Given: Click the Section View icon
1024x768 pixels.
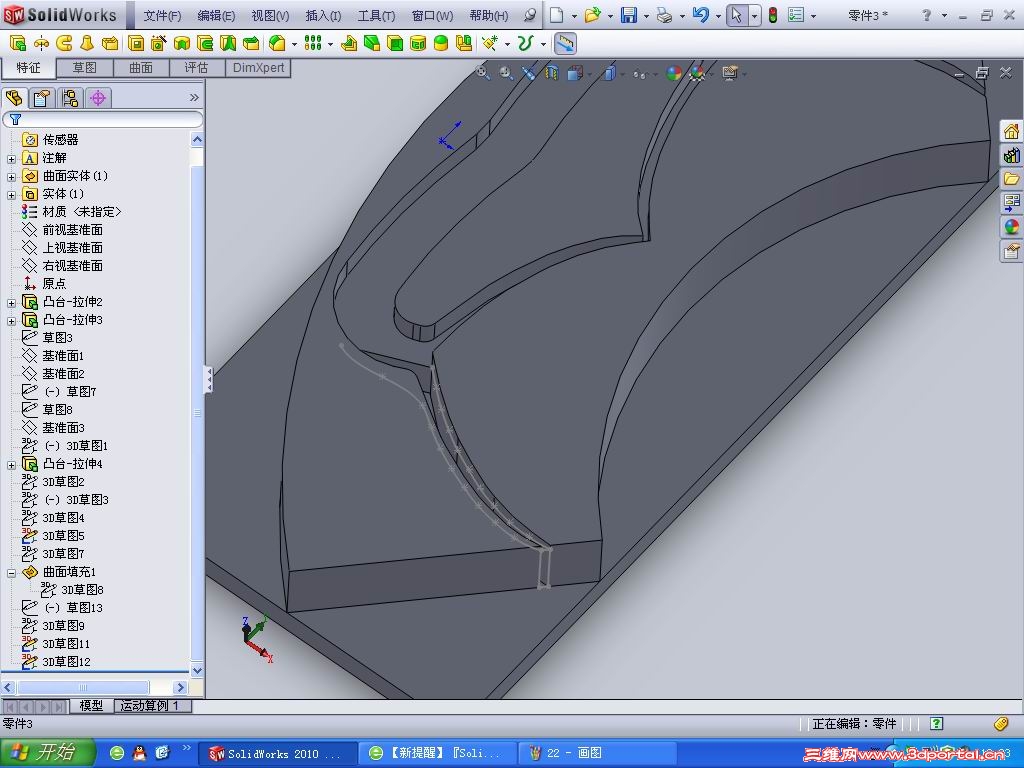Looking at the screenshot, I should (552, 73).
